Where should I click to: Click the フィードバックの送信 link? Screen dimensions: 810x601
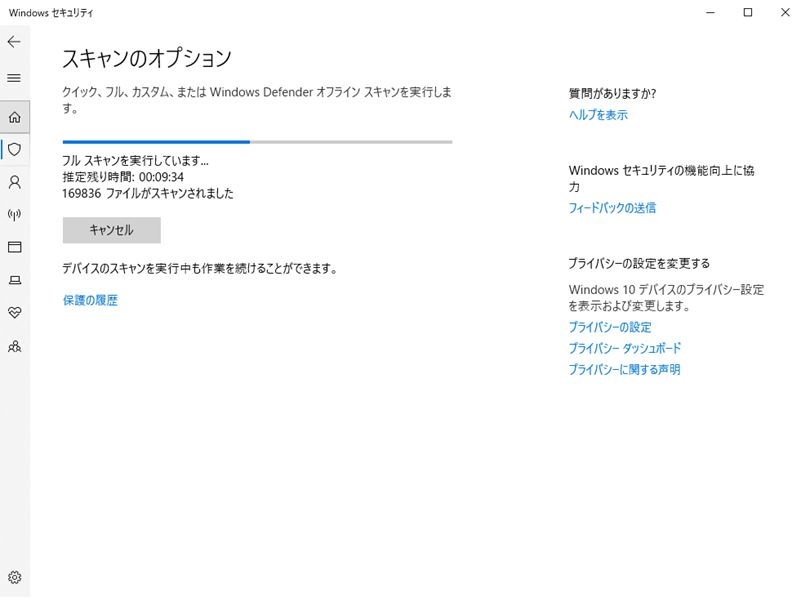(x=612, y=208)
